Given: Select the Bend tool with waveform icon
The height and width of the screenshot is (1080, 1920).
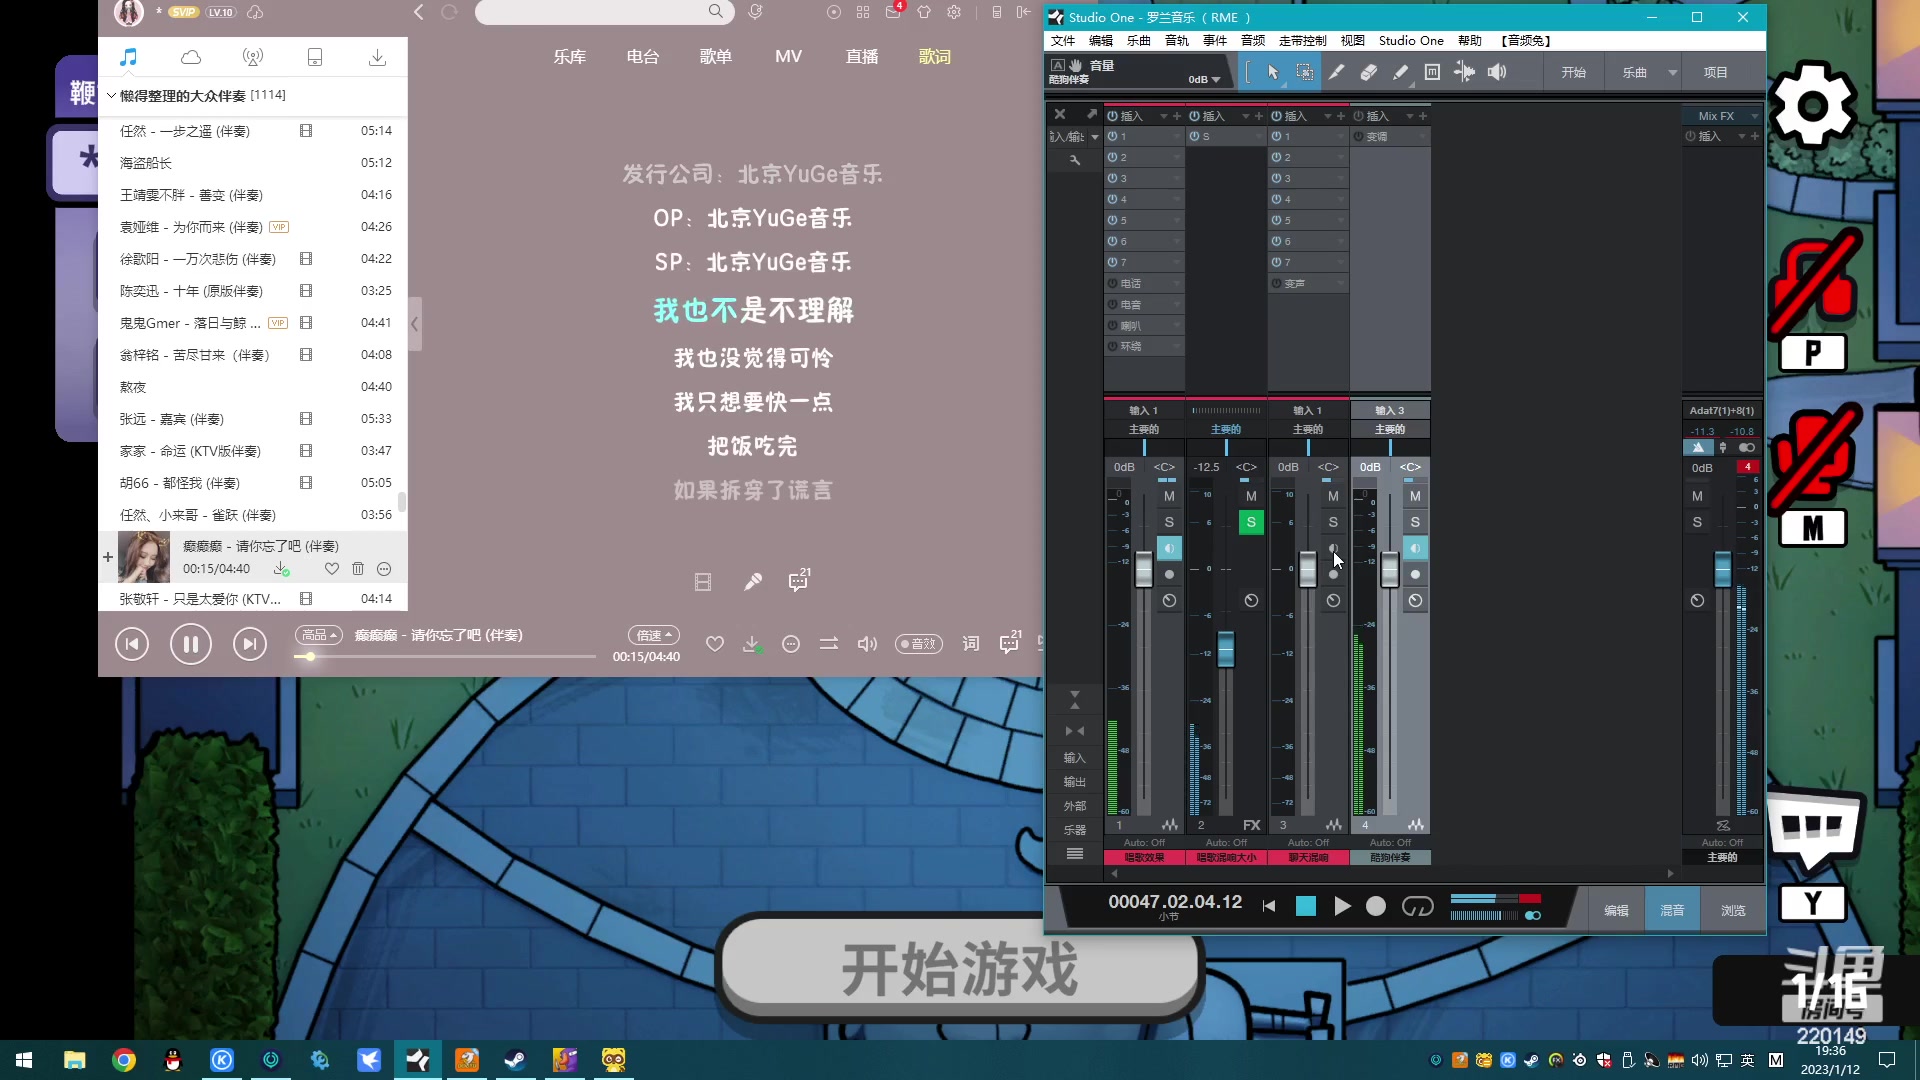Looking at the screenshot, I should coord(1464,72).
